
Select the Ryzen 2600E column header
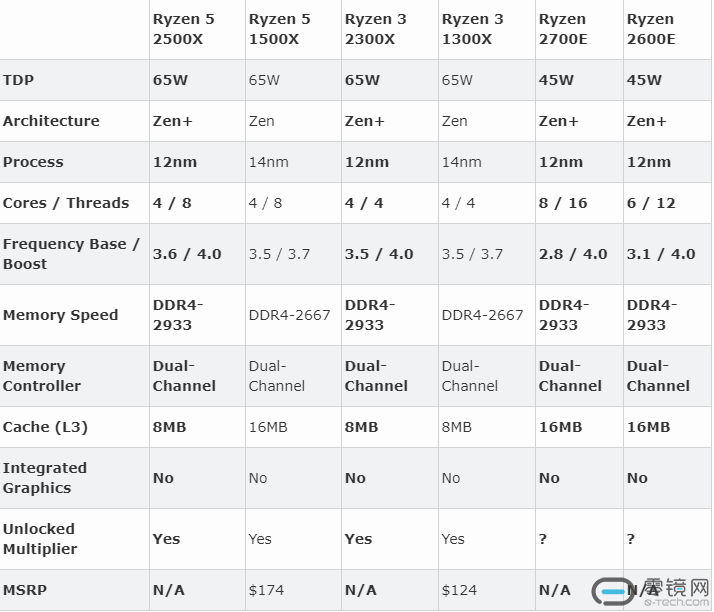click(653, 29)
